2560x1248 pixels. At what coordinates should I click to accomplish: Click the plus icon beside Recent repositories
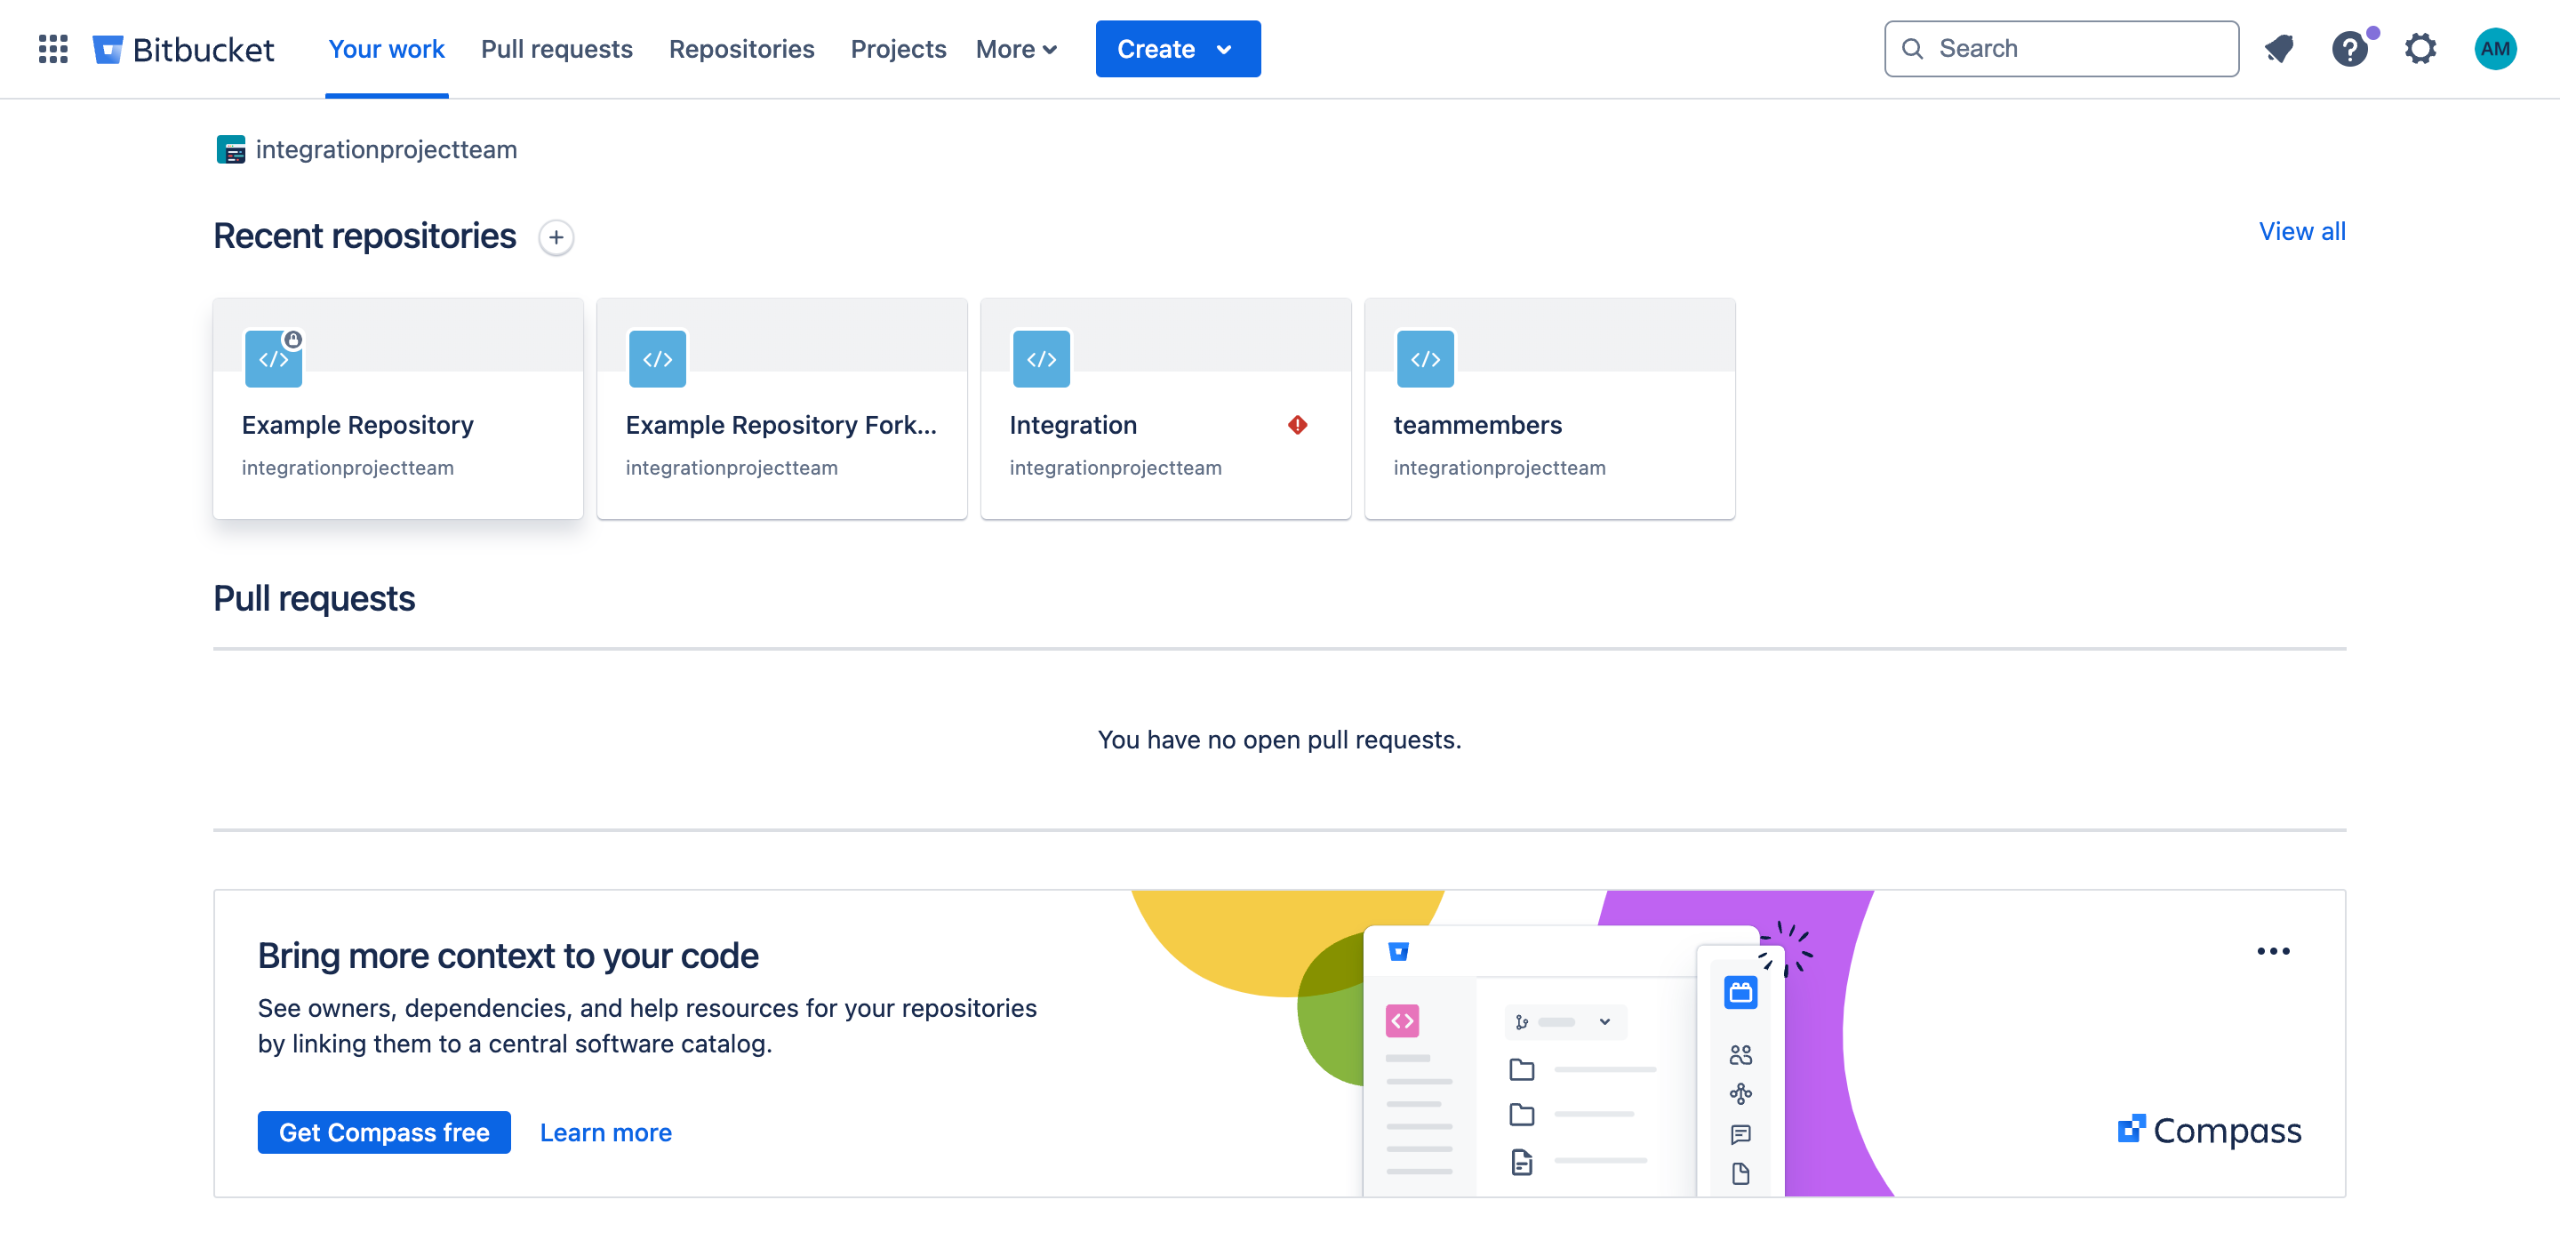(556, 237)
